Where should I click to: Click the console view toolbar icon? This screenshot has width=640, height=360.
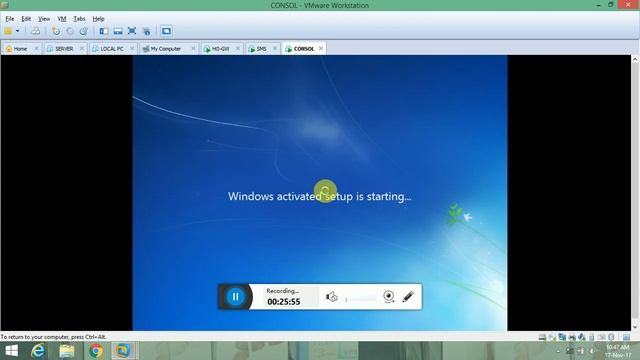pos(166,31)
